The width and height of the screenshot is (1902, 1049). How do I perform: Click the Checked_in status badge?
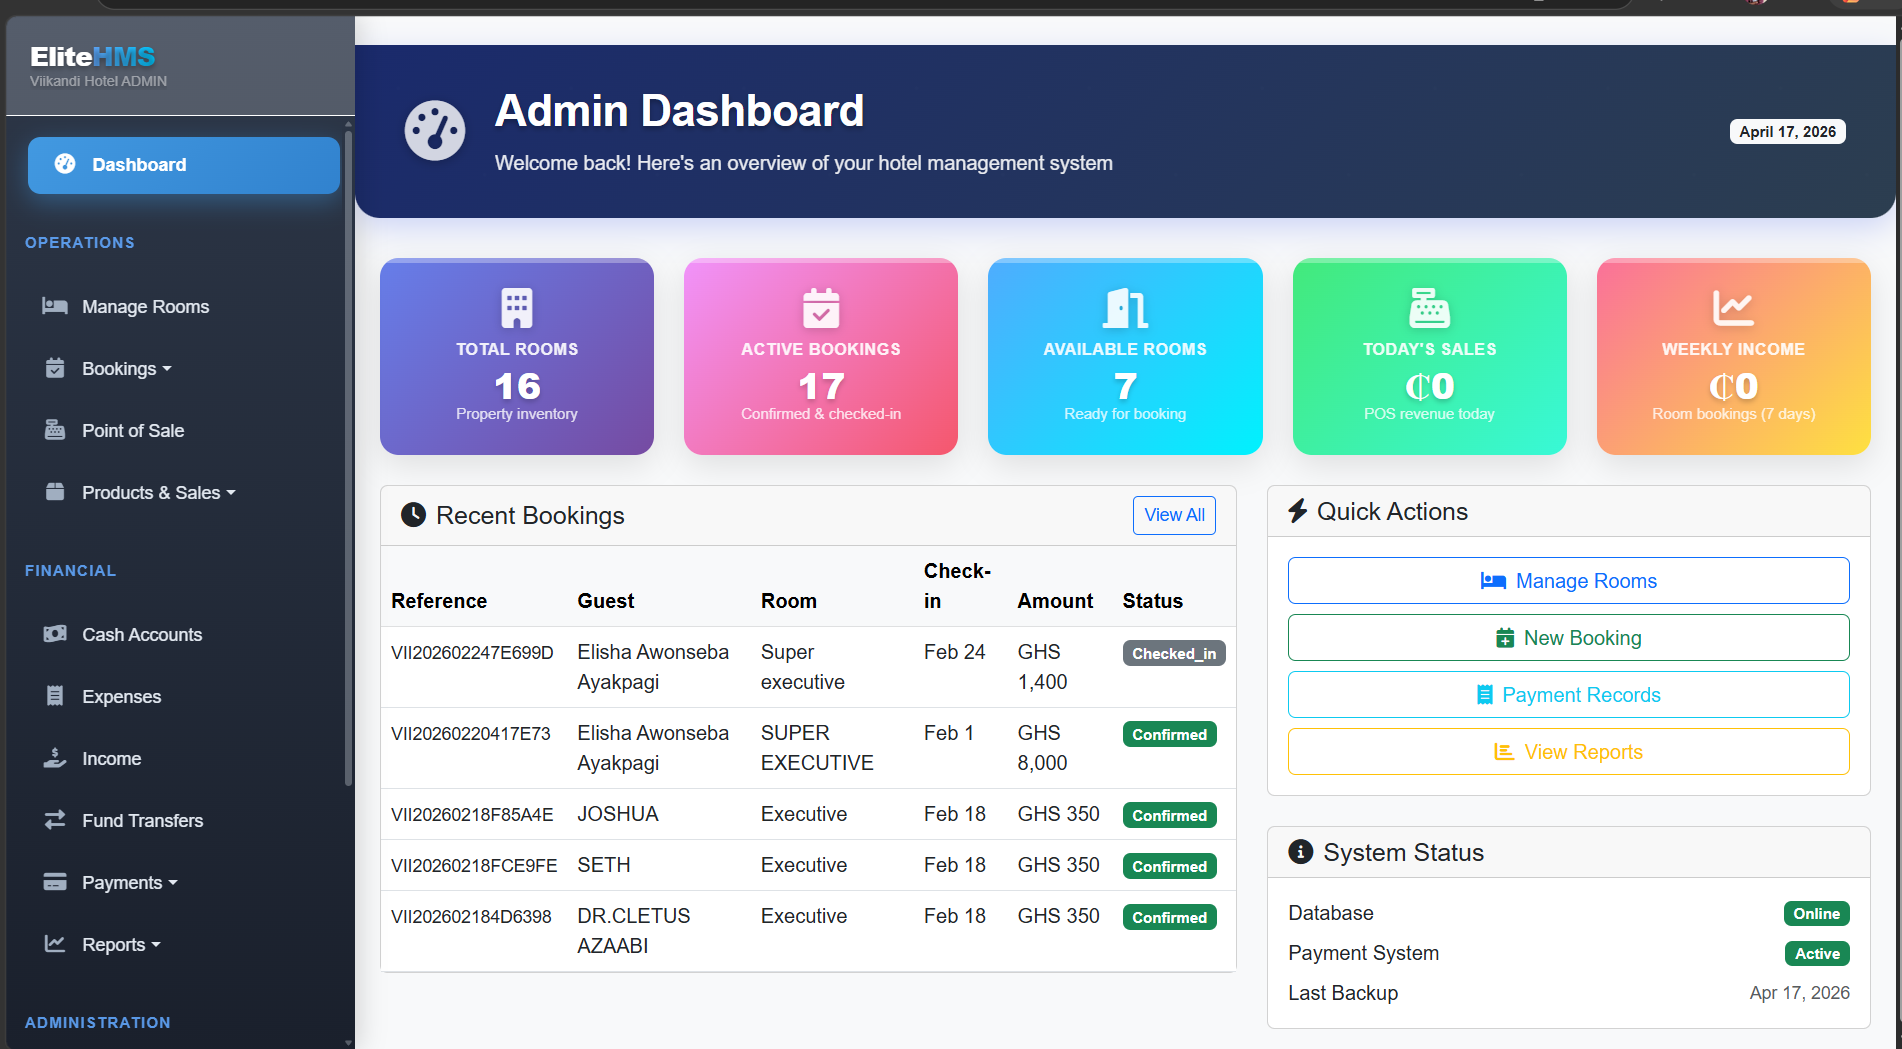tap(1173, 653)
